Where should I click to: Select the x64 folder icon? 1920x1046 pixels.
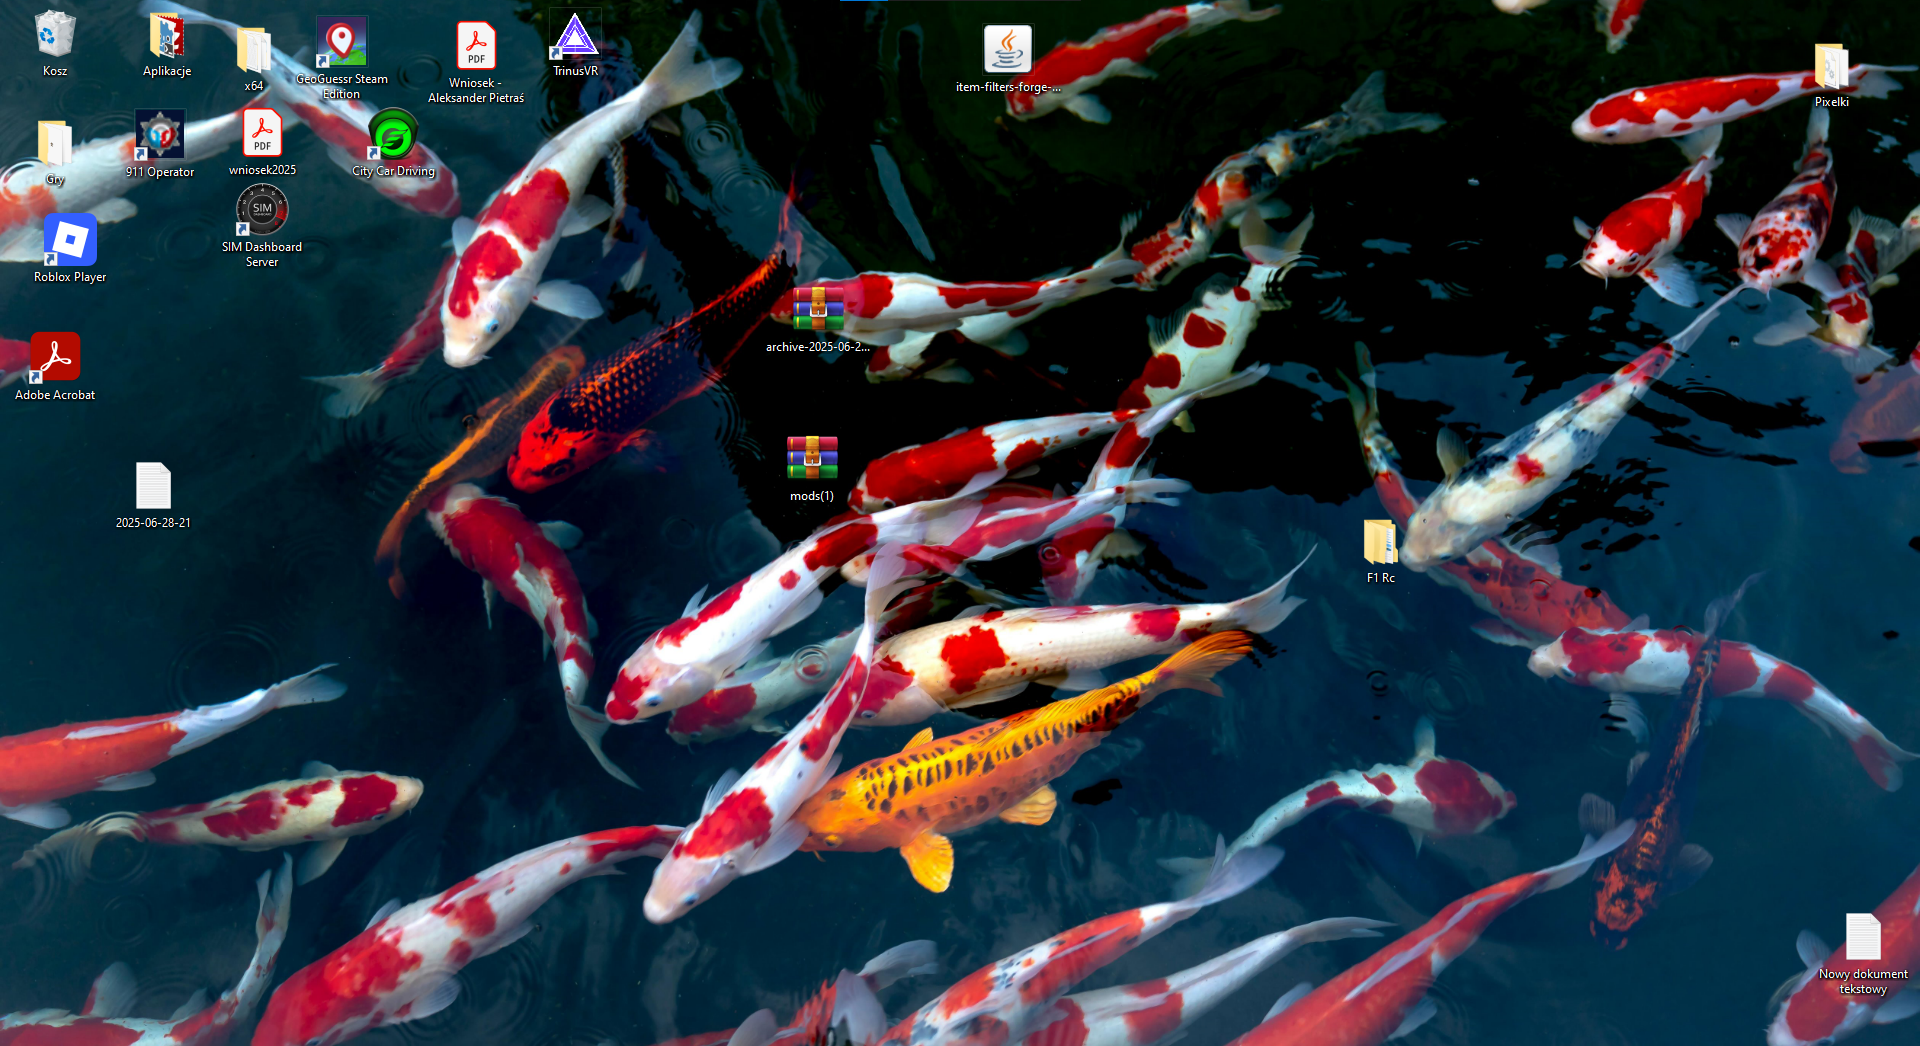coord(254,50)
